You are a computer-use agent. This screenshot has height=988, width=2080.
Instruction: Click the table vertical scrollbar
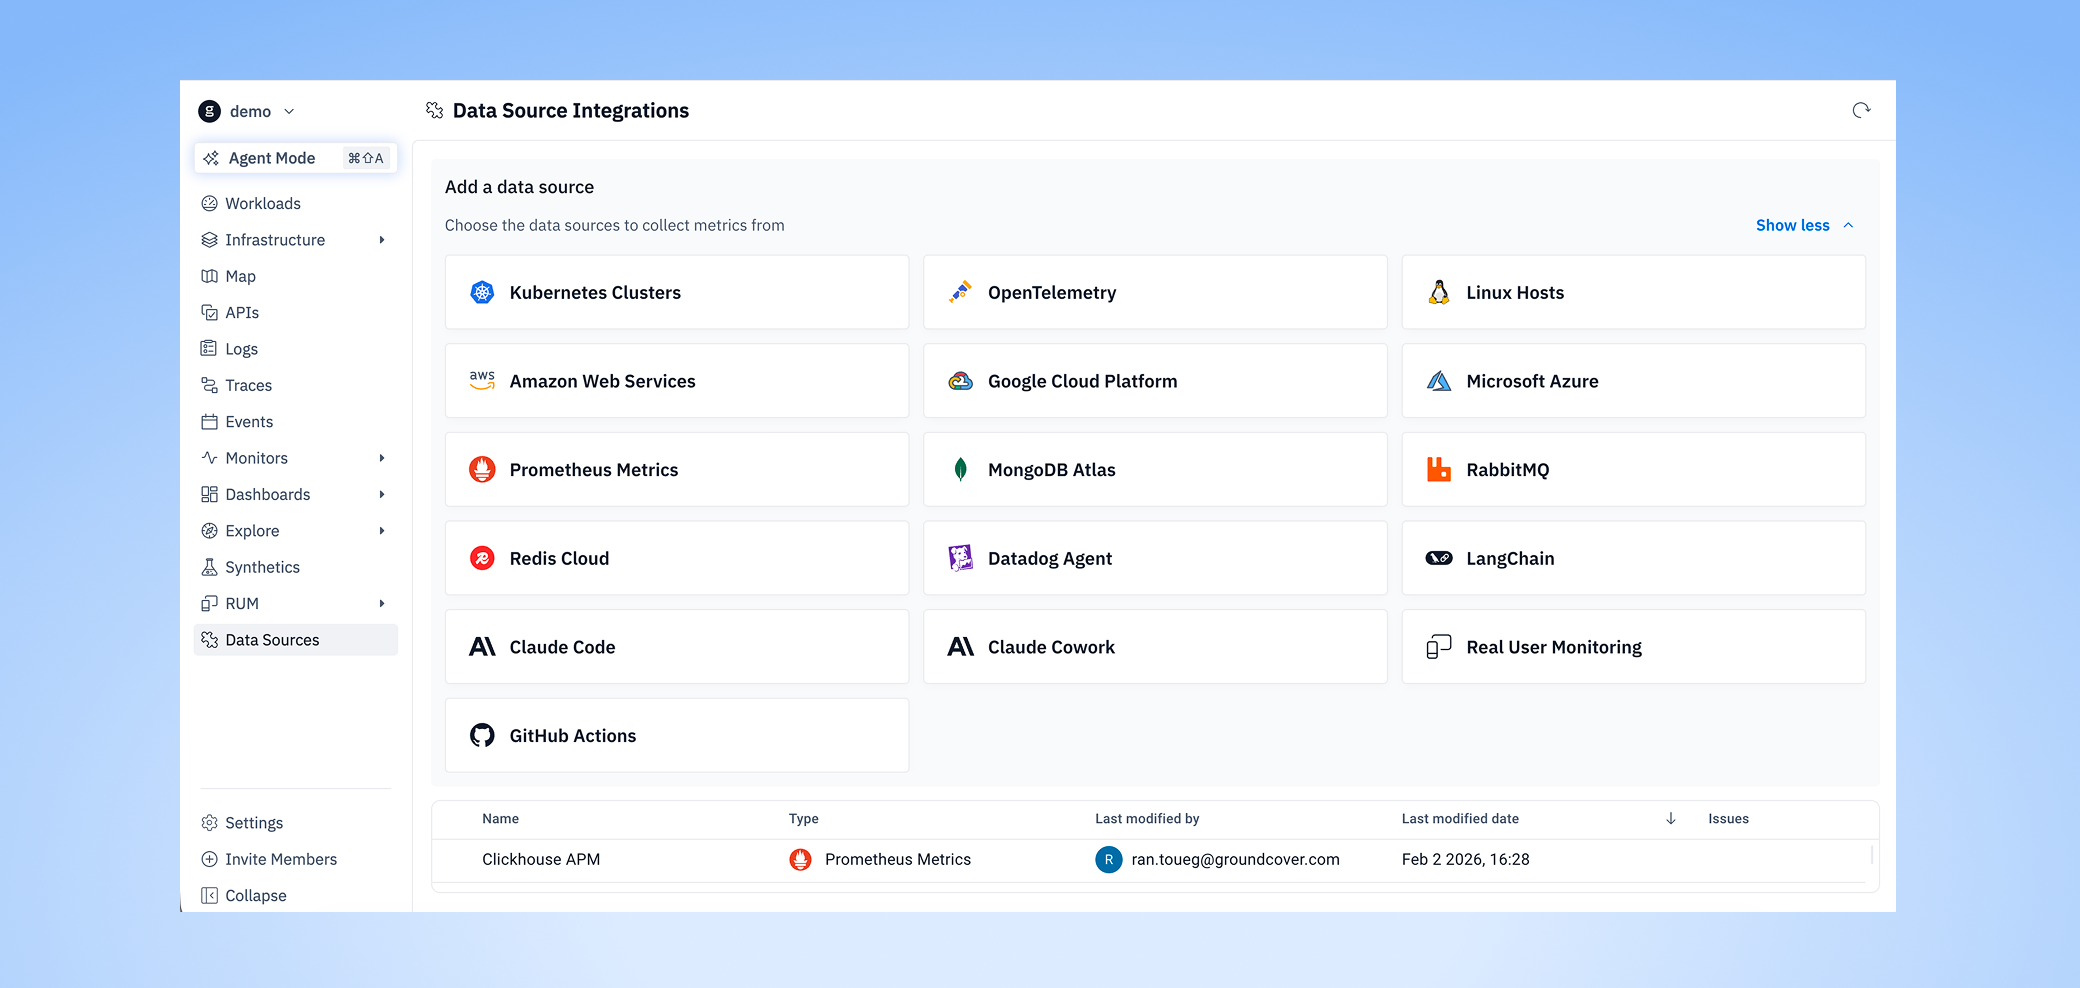1872,855
